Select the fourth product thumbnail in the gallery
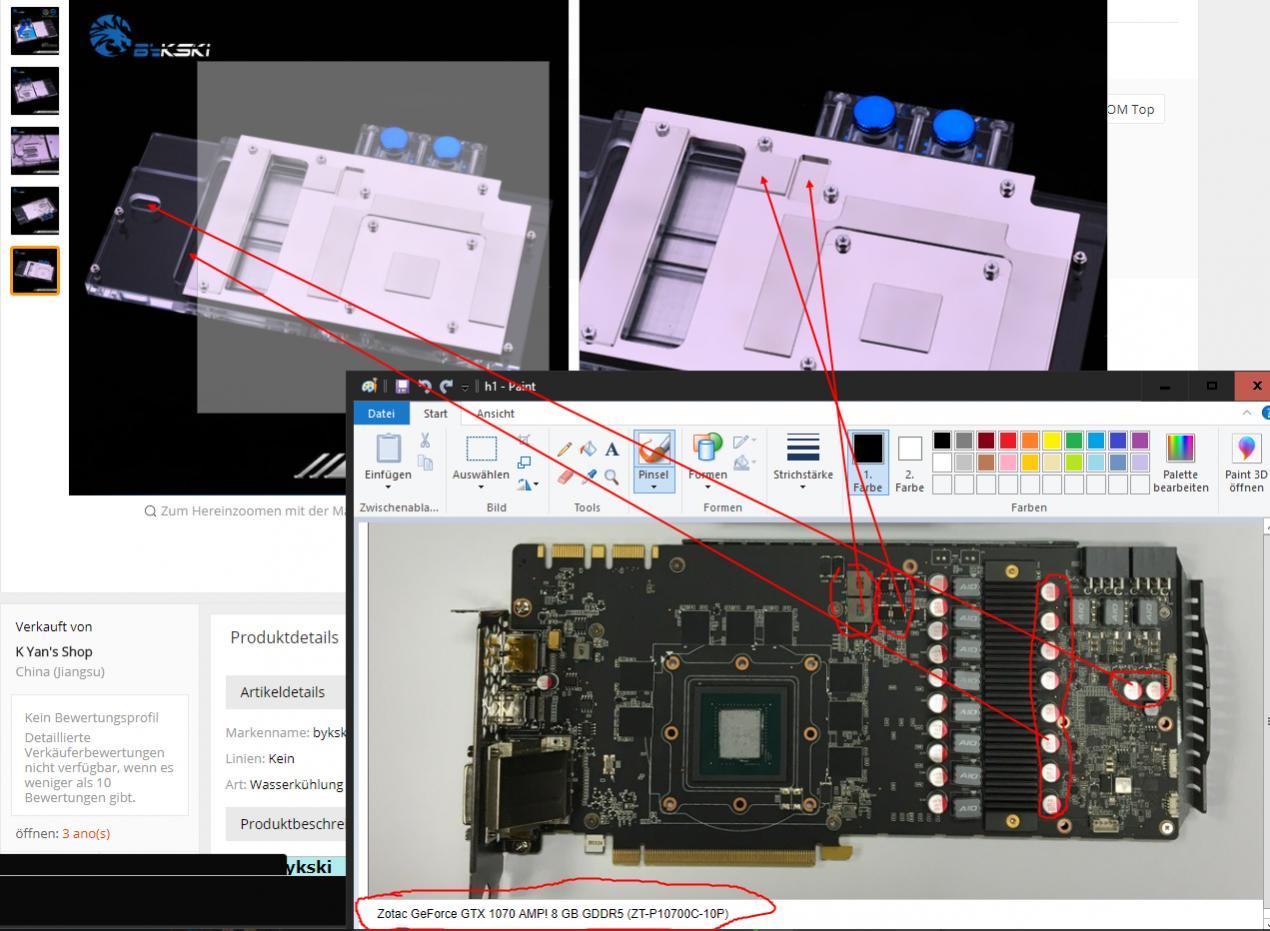Viewport: 1270px width, 931px height. 35,211
